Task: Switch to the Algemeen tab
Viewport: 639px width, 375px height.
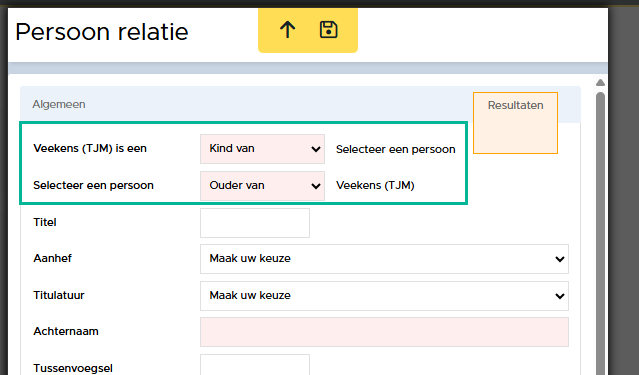Action: pos(59,104)
